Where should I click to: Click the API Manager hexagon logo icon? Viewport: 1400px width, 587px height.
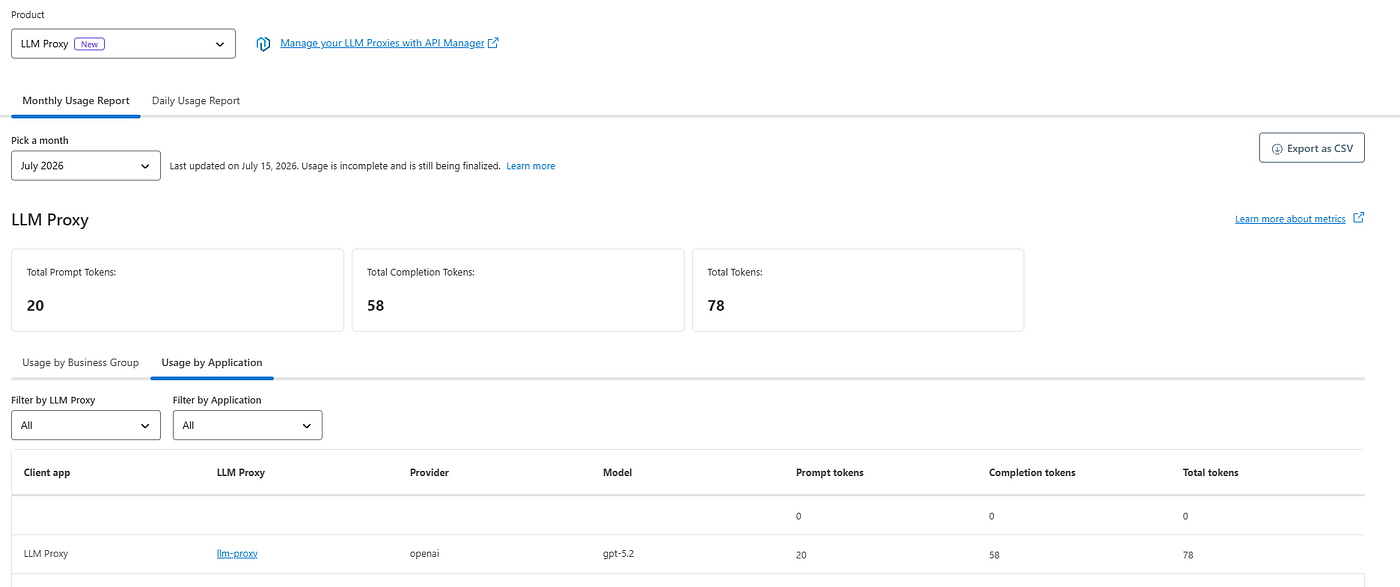click(263, 44)
